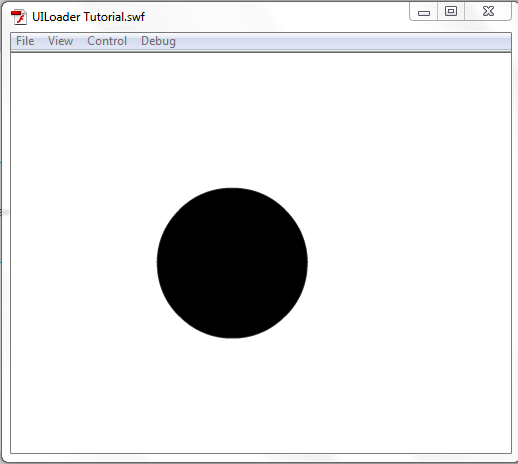The image size is (518, 464).
Task: Click the Flash SWF file icon in title bar
Action: point(19,17)
